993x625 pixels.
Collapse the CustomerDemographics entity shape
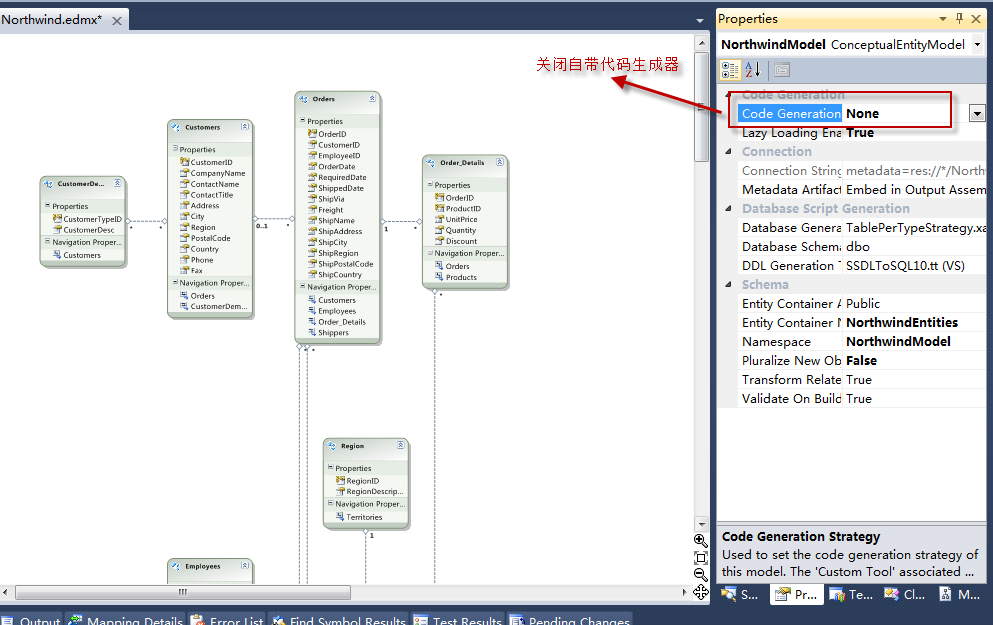pos(117,183)
